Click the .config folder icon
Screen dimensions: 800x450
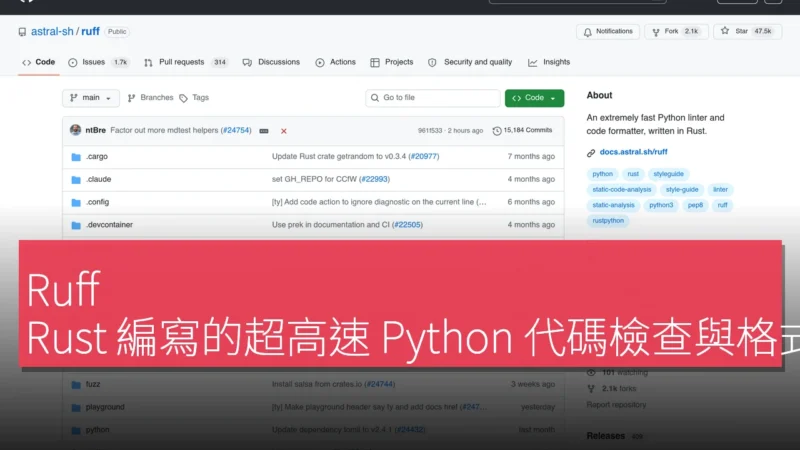(x=76, y=203)
